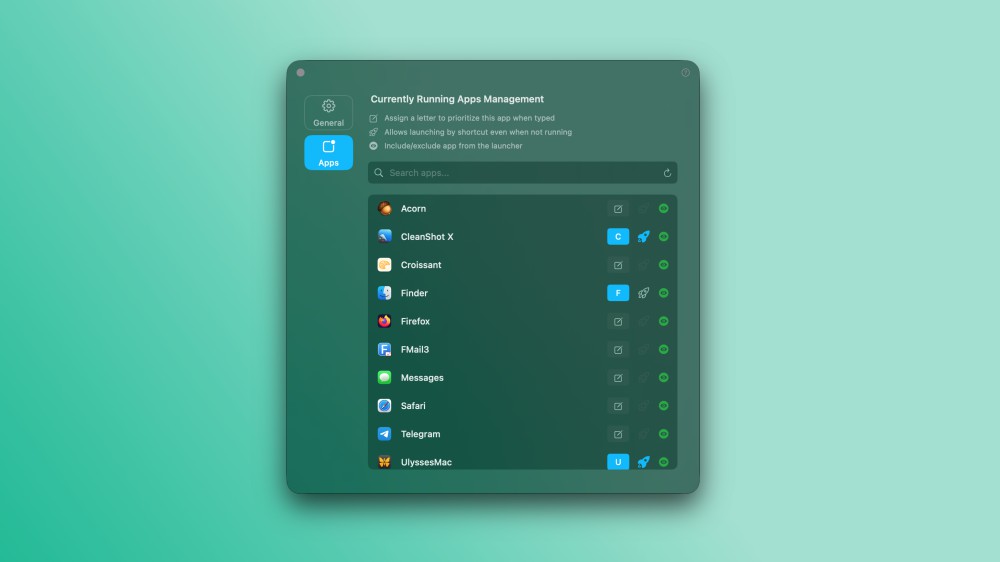
Task: Refresh the running apps list
Action: [x=667, y=173]
